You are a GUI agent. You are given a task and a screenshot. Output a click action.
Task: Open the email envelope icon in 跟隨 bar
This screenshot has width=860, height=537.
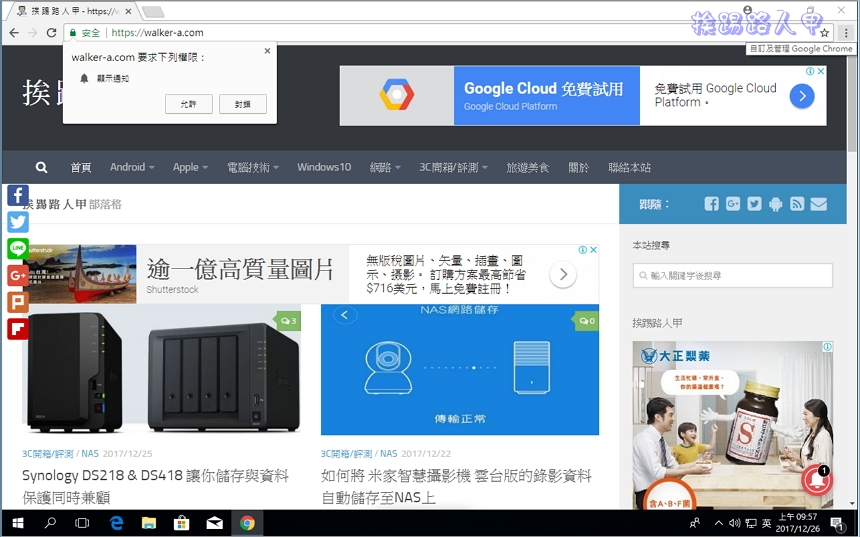[818, 204]
